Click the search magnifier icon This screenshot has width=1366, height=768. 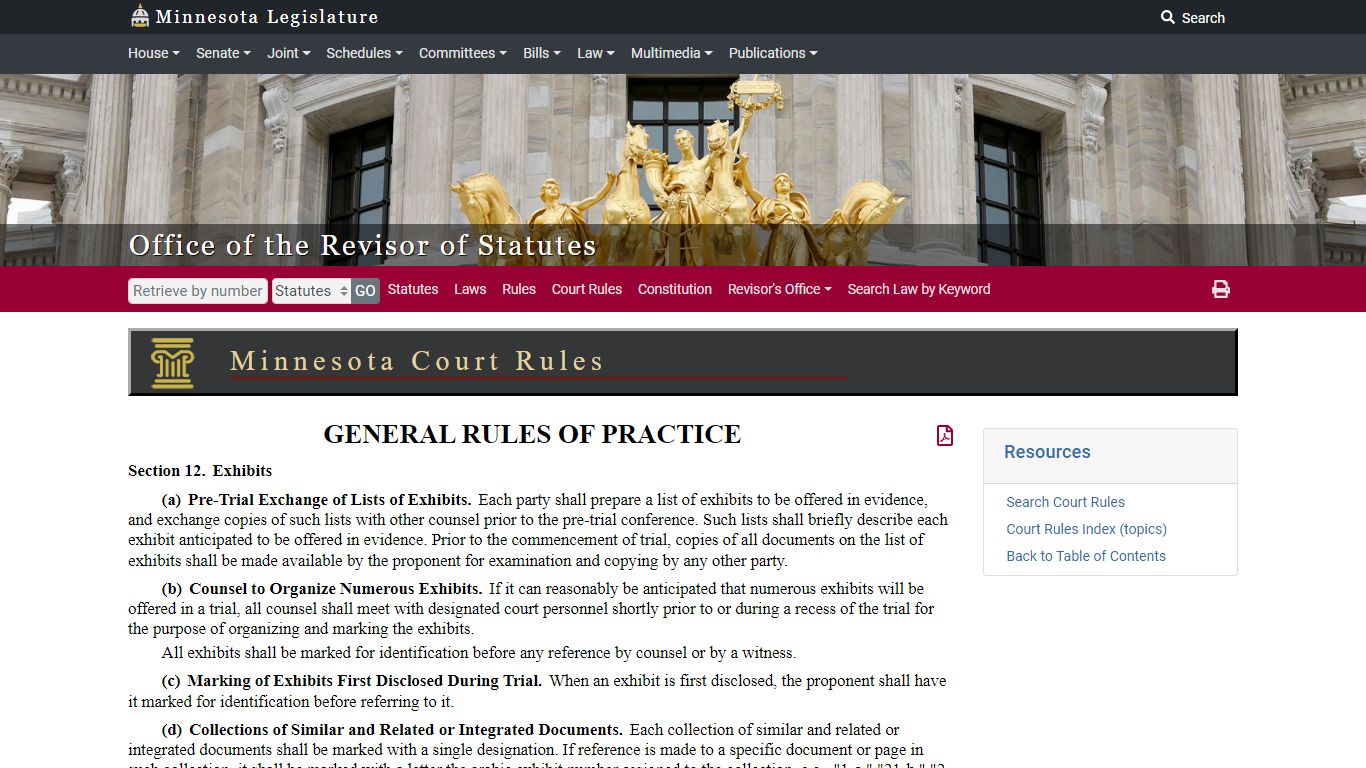[x=1168, y=17]
